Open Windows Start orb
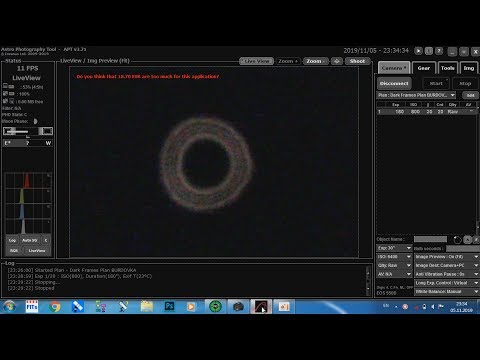 point(9,306)
